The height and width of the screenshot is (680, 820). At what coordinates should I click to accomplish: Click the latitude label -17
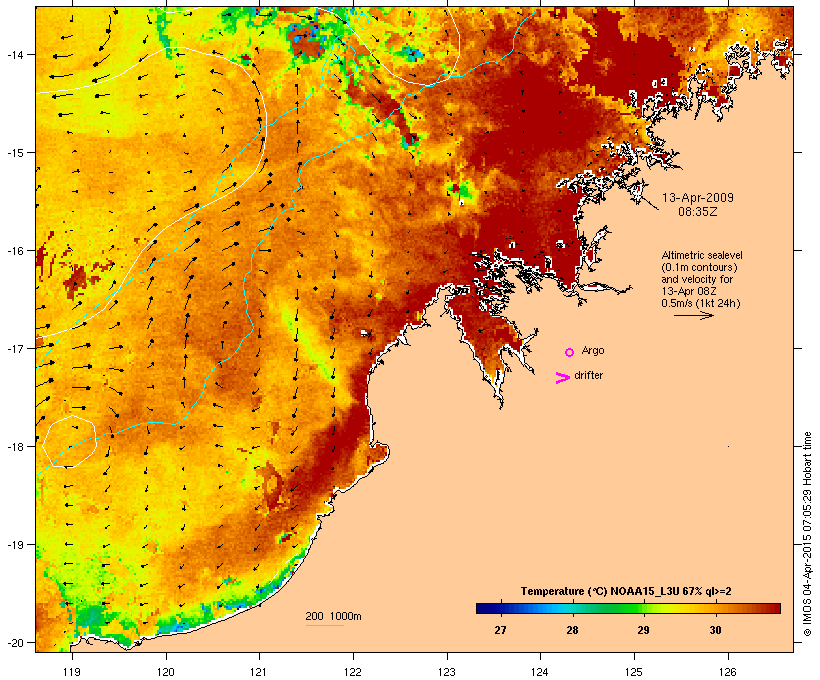pyautogui.click(x=14, y=348)
